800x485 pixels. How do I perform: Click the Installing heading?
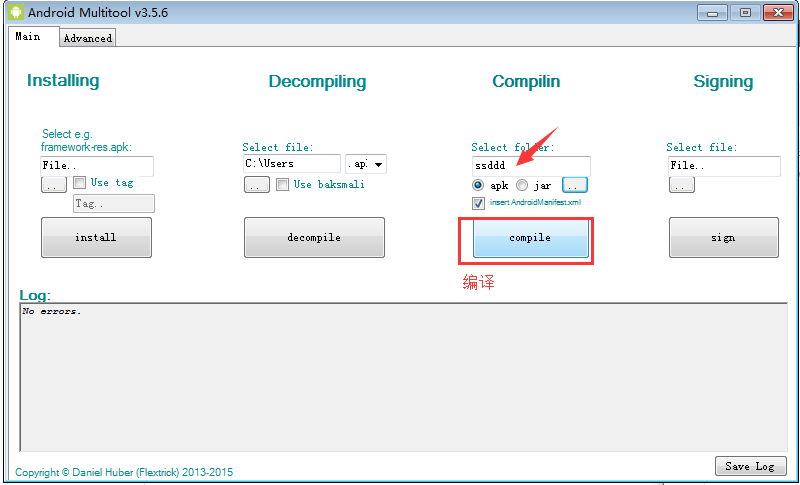point(63,81)
